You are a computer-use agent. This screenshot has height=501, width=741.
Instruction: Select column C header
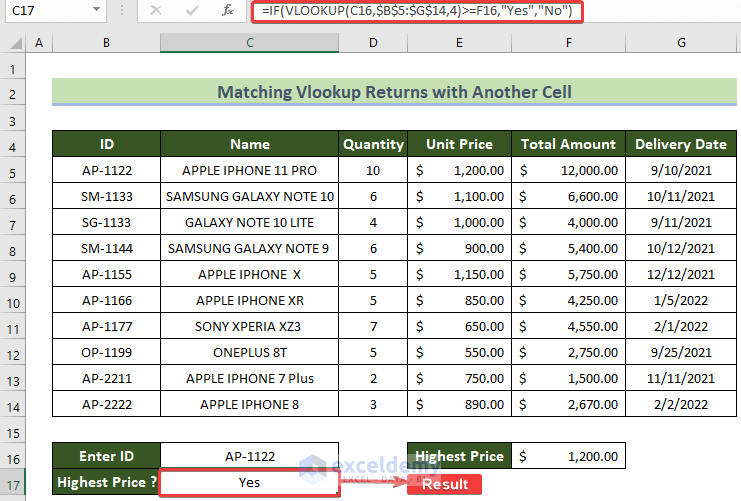pos(250,43)
